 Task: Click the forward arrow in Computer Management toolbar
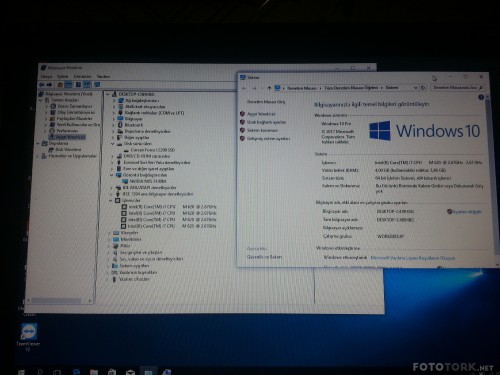pos(50,85)
